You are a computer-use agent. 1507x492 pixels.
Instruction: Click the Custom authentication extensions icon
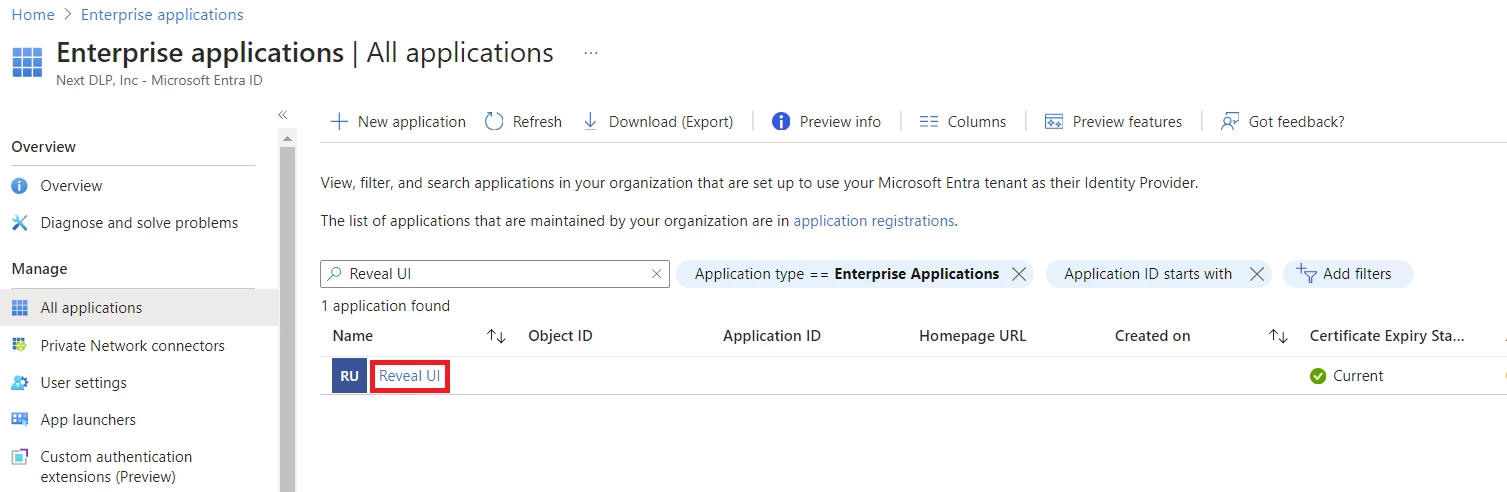(20, 457)
